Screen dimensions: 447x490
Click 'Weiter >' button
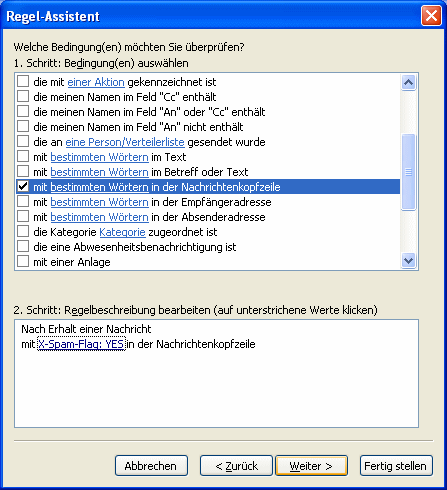coord(311,466)
